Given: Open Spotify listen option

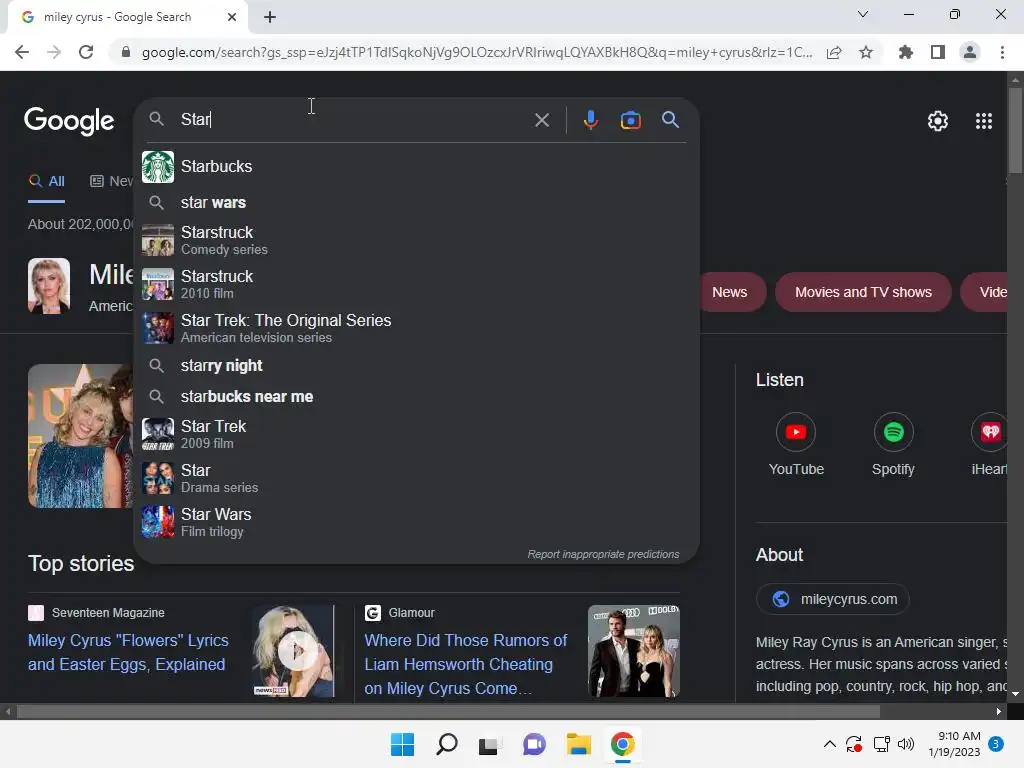Looking at the screenshot, I should tap(893, 445).
